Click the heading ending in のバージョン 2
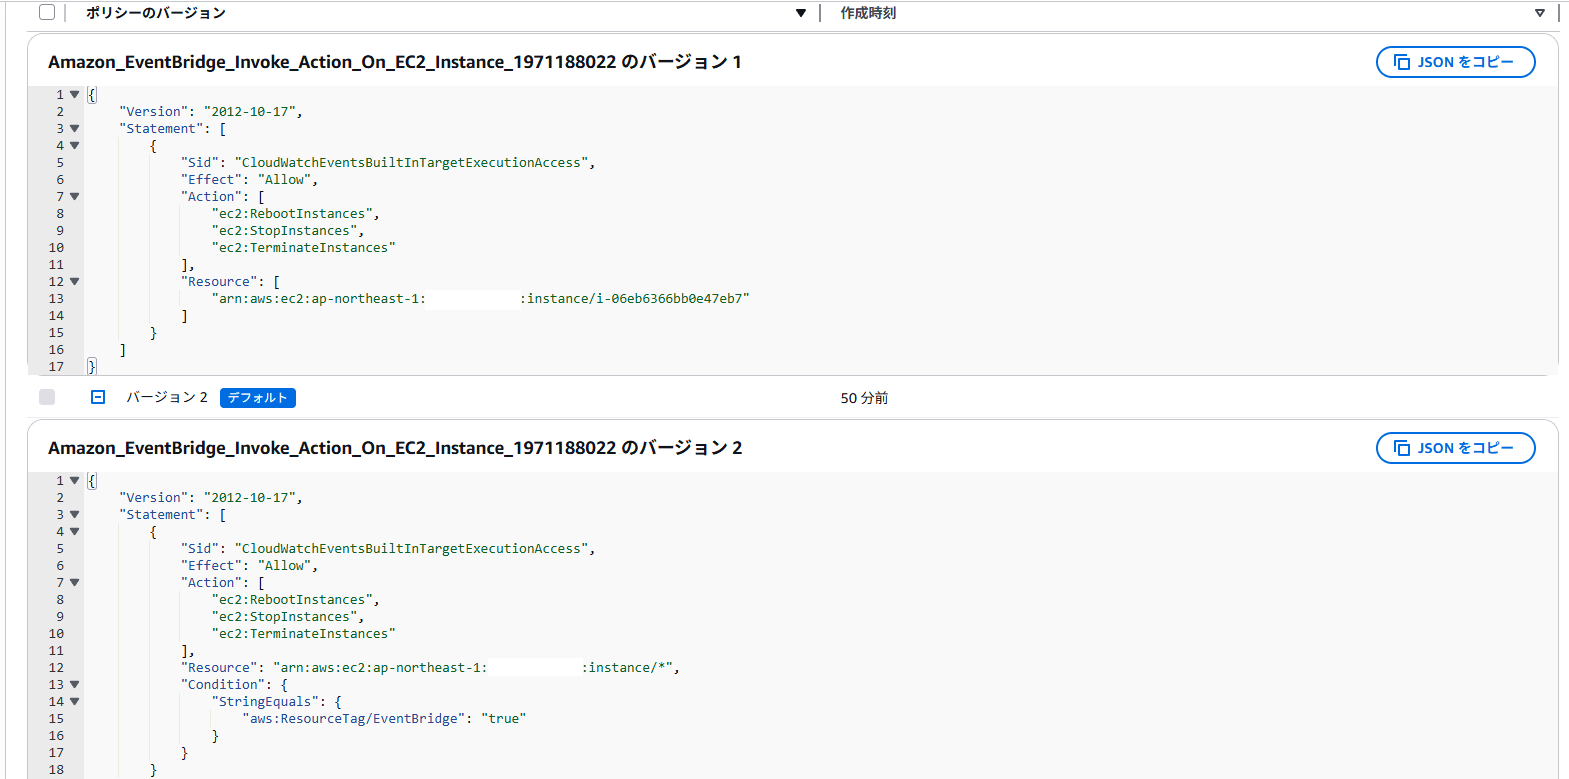 pyautogui.click(x=395, y=448)
